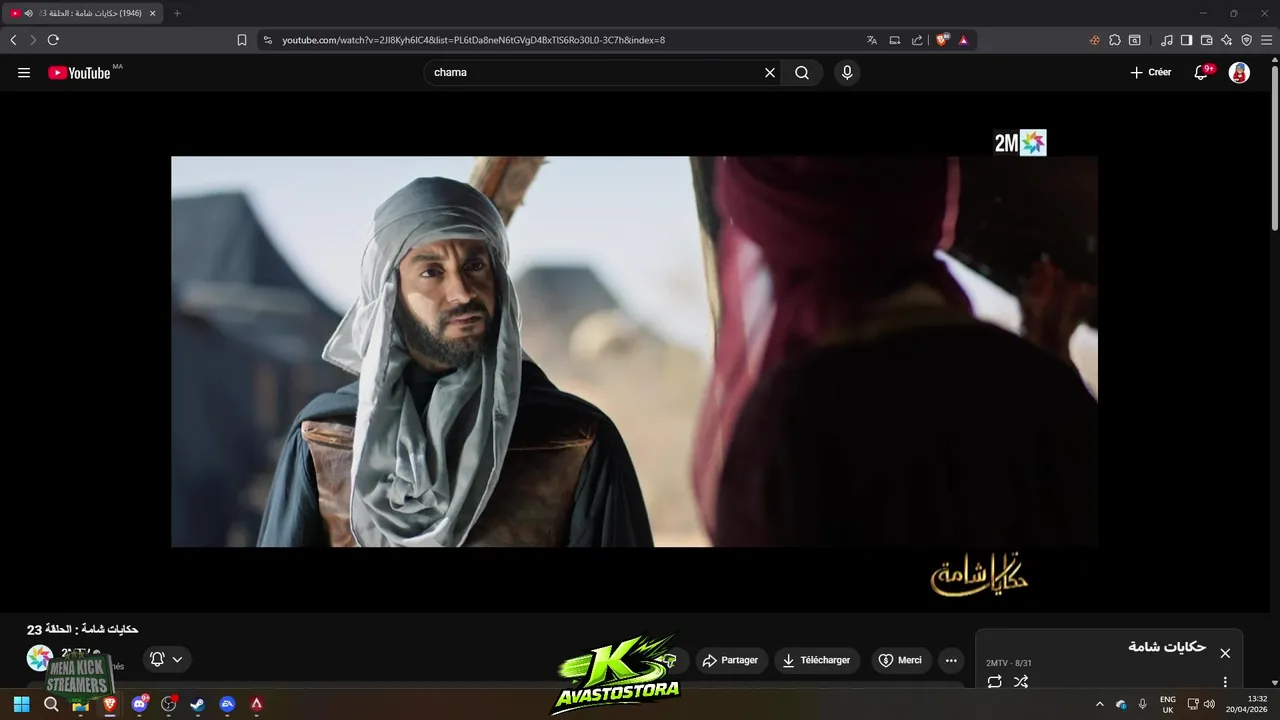Open Steam from the taskbar

coord(198,704)
